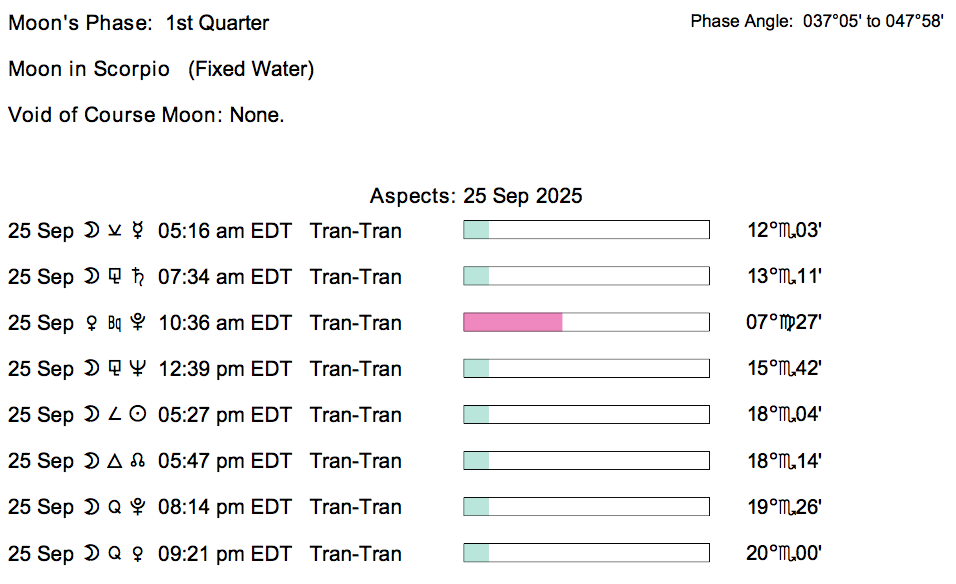Click the "Moon in Scorpio" text

coord(89,69)
